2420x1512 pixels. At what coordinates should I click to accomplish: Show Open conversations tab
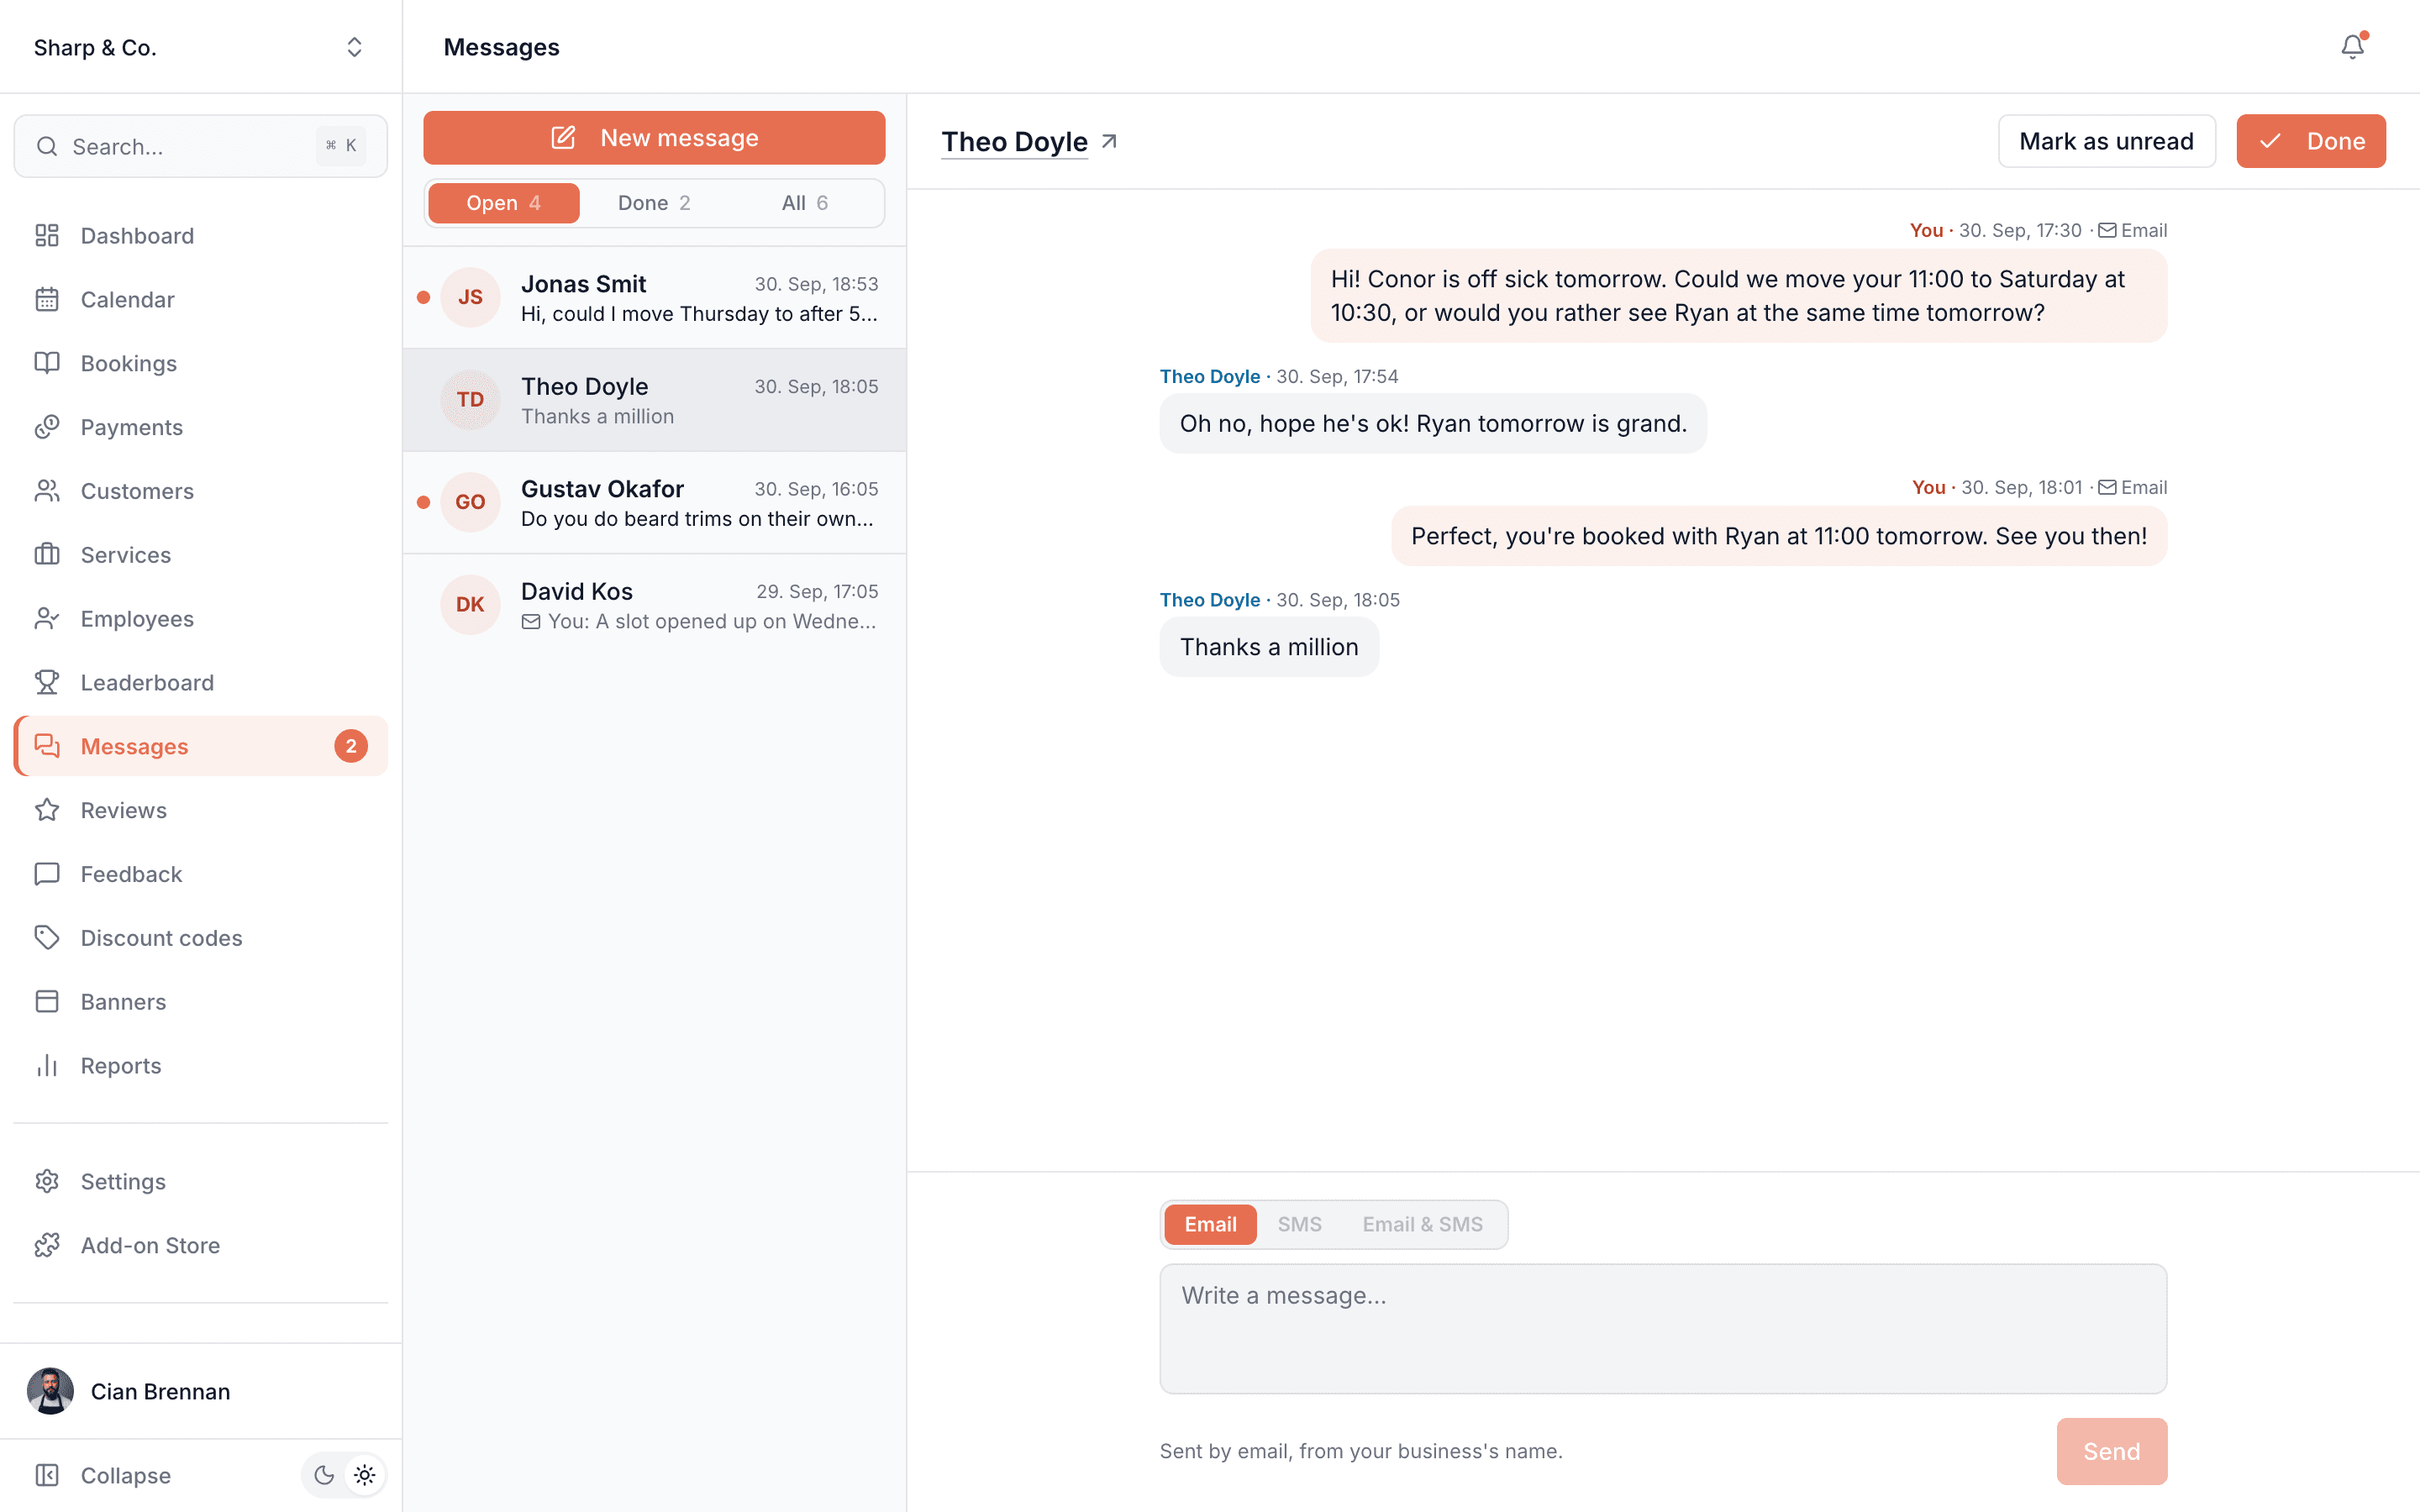pyautogui.click(x=503, y=203)
